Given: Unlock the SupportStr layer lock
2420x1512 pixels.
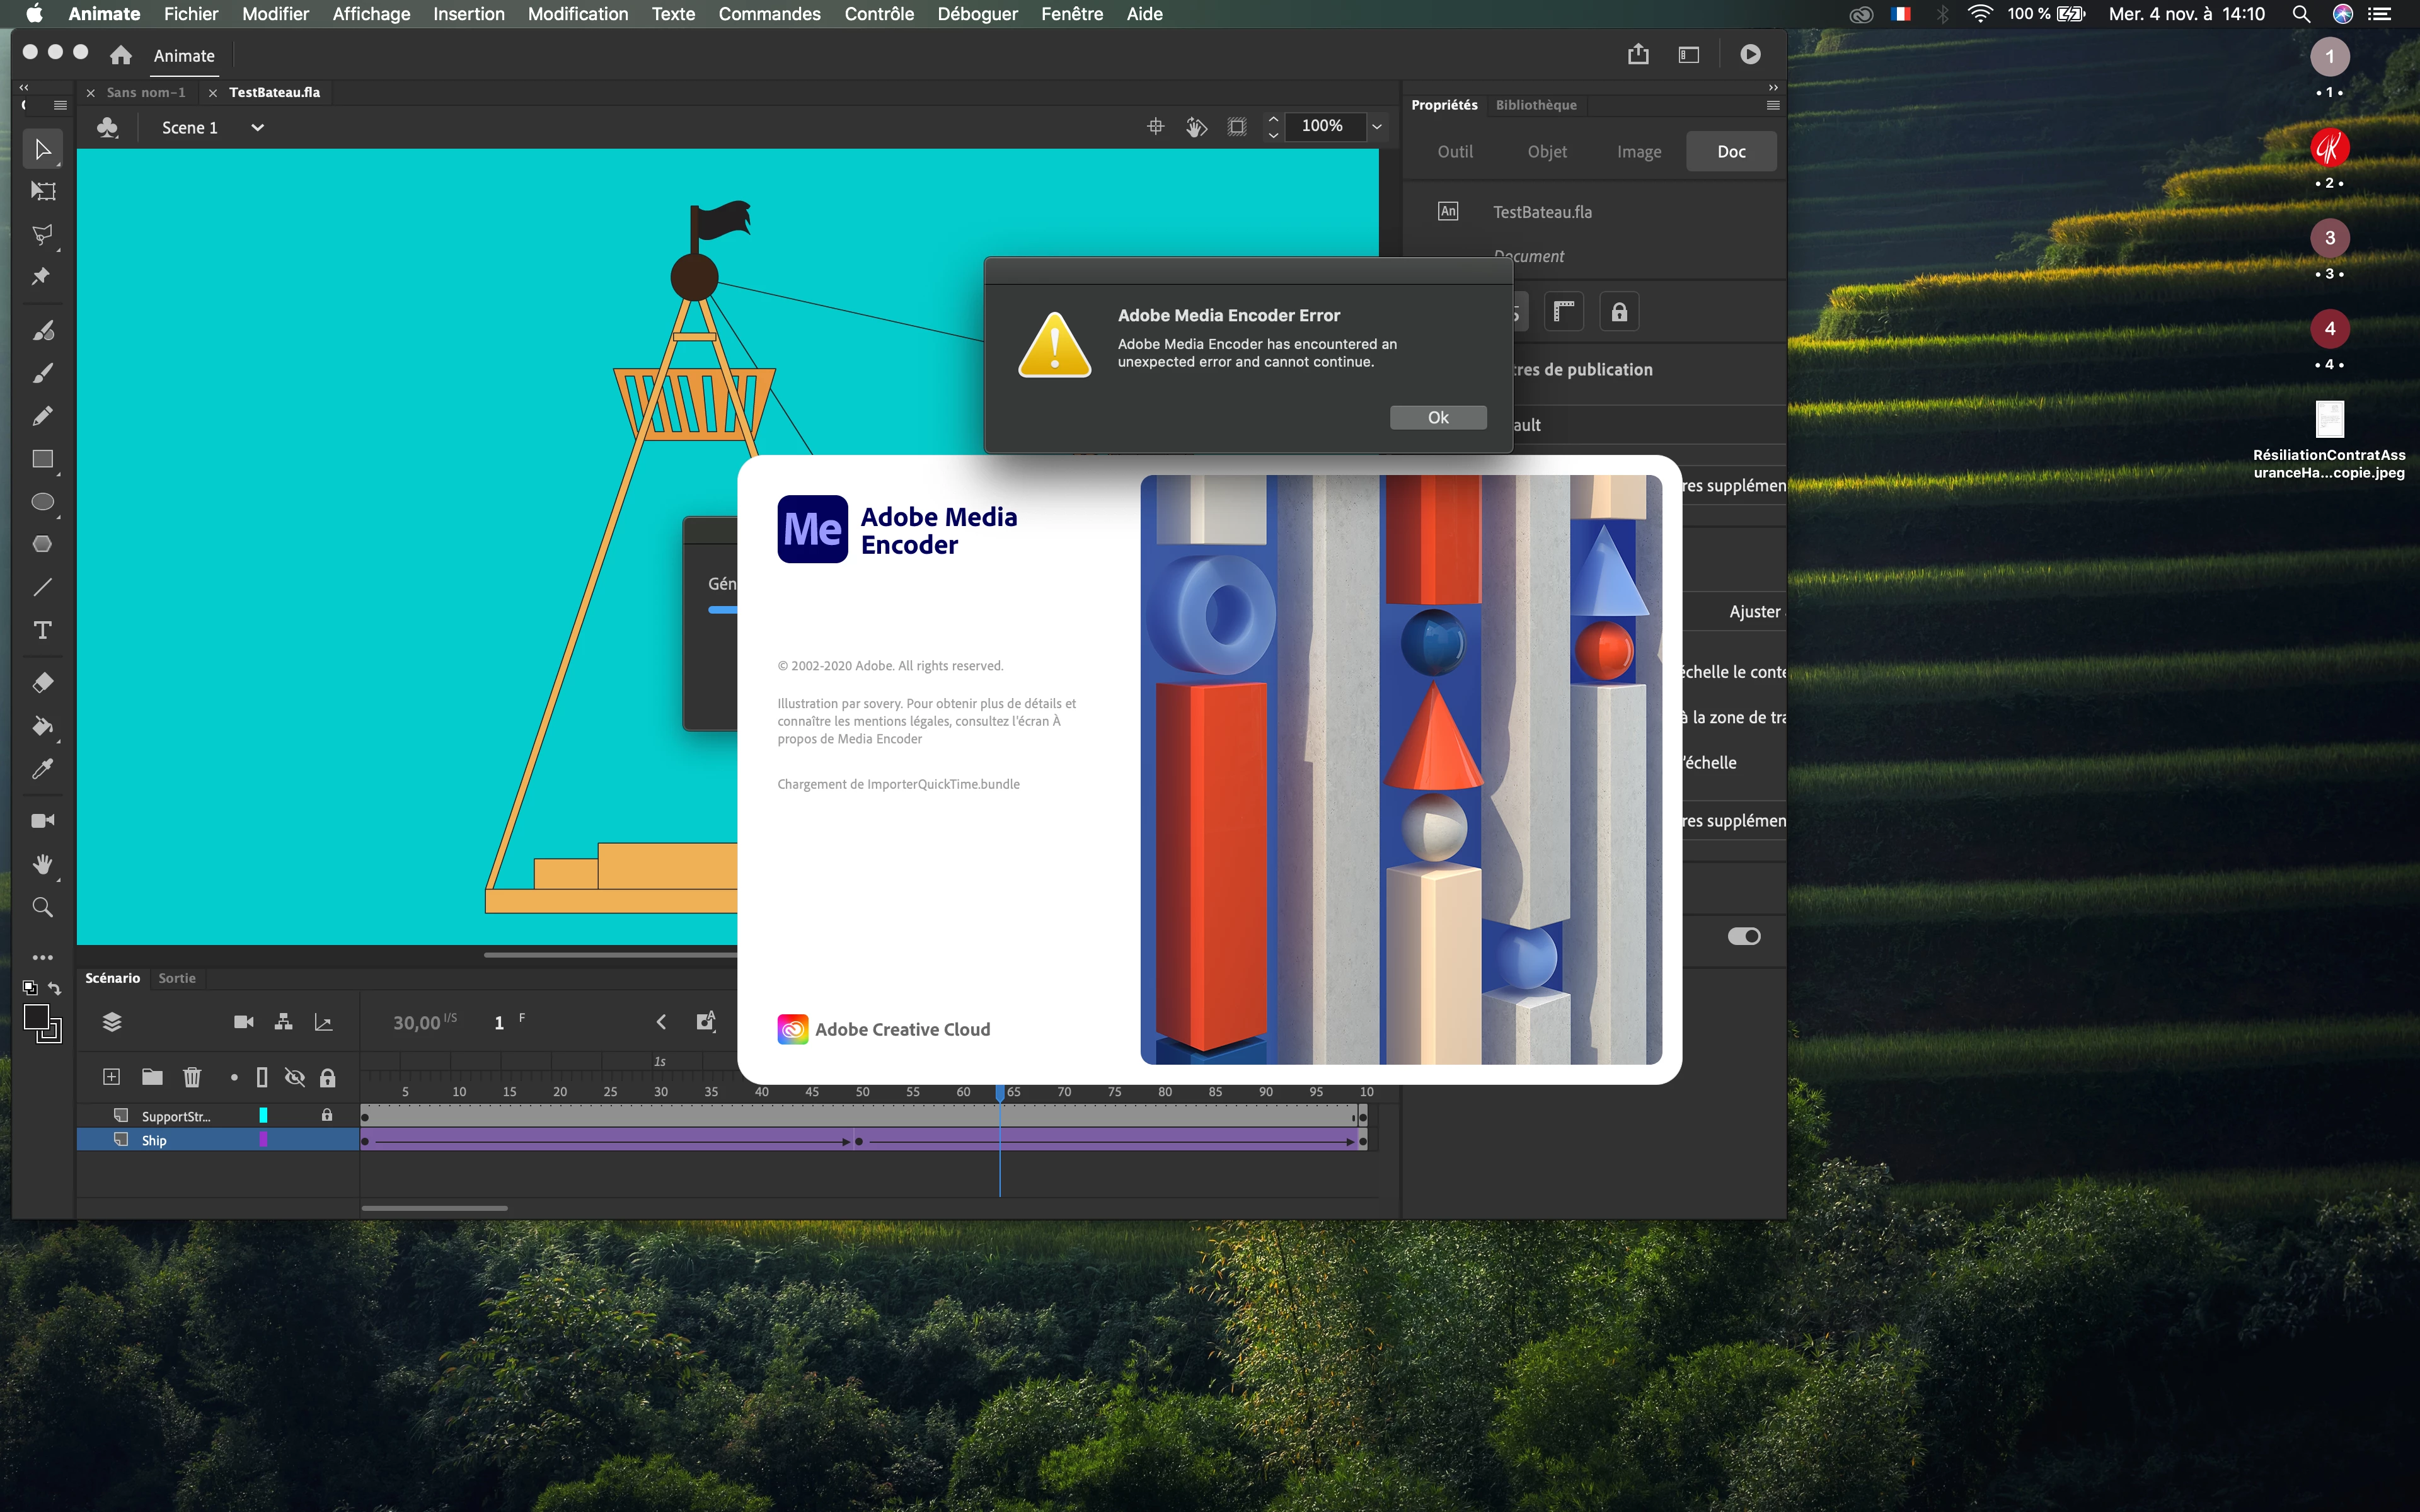Looking at the screenshot, I should click(x=327, y=1115).
